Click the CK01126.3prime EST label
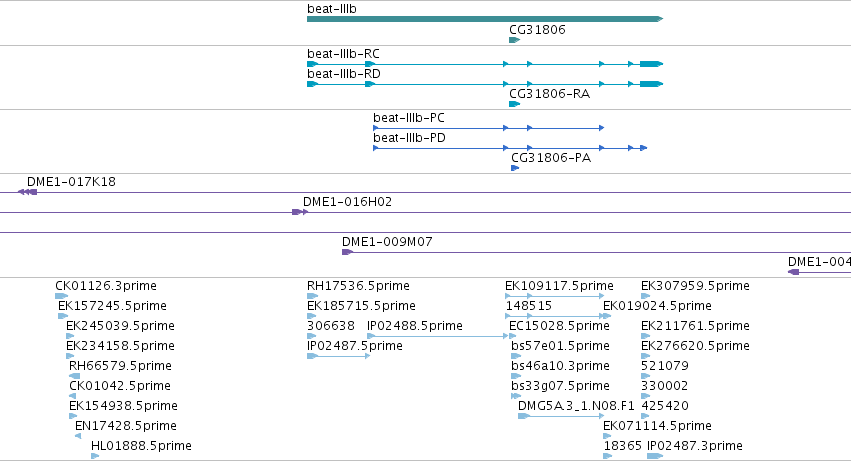Screen dimensions: 851x461 pyautogui.click(x=106, y=286)
